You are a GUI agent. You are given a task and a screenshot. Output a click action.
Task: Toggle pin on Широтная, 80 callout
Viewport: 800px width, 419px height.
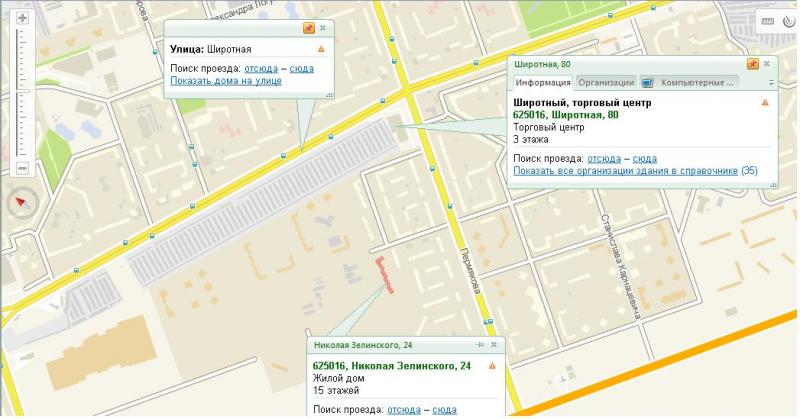pyautogui.click(x=753, y=64)
